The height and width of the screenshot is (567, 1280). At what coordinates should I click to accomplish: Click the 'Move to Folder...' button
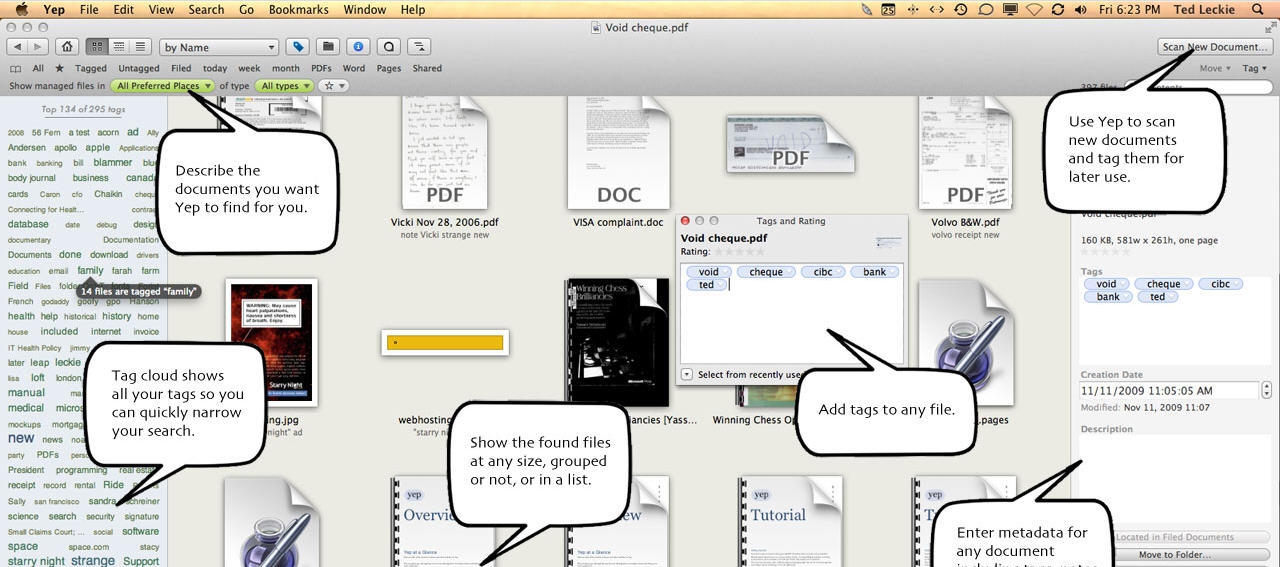1174,555
